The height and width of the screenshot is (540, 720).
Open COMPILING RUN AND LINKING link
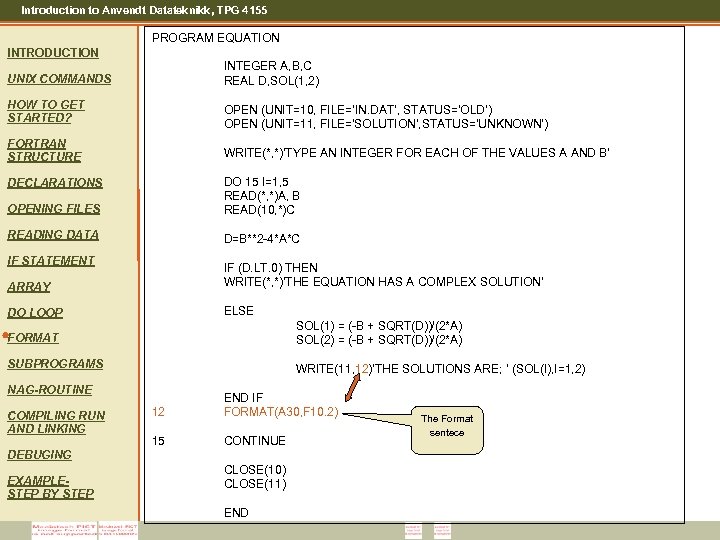(56, 422)
